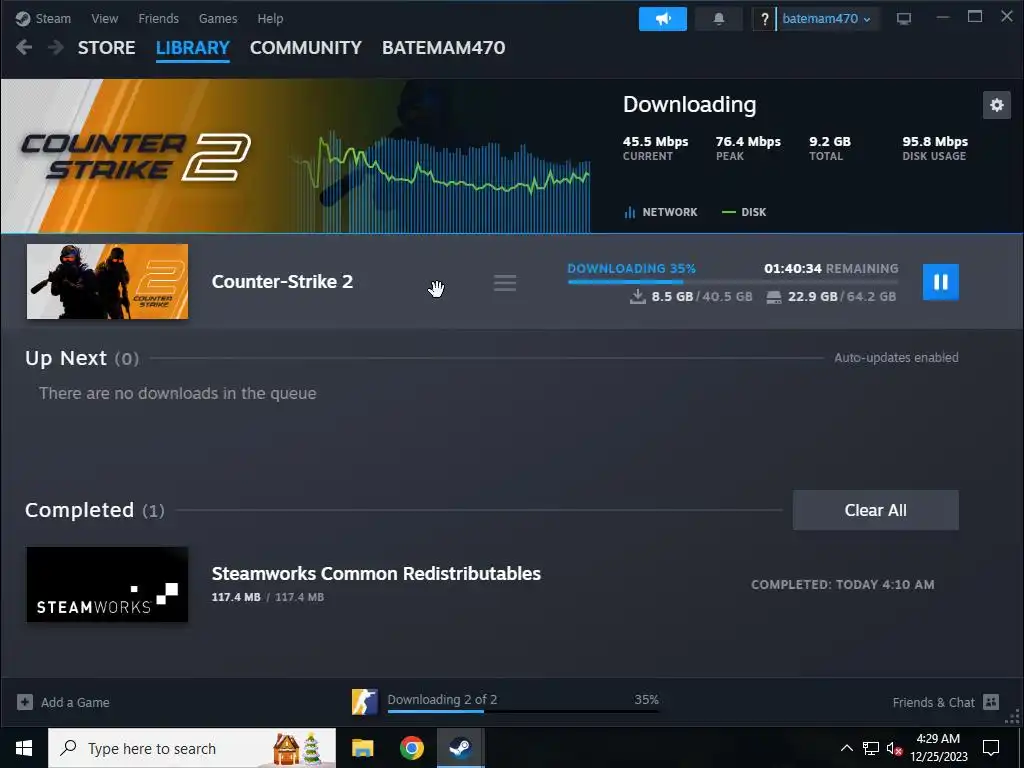Click COMPLETED: TODAY 4:10 AM text

842,584
